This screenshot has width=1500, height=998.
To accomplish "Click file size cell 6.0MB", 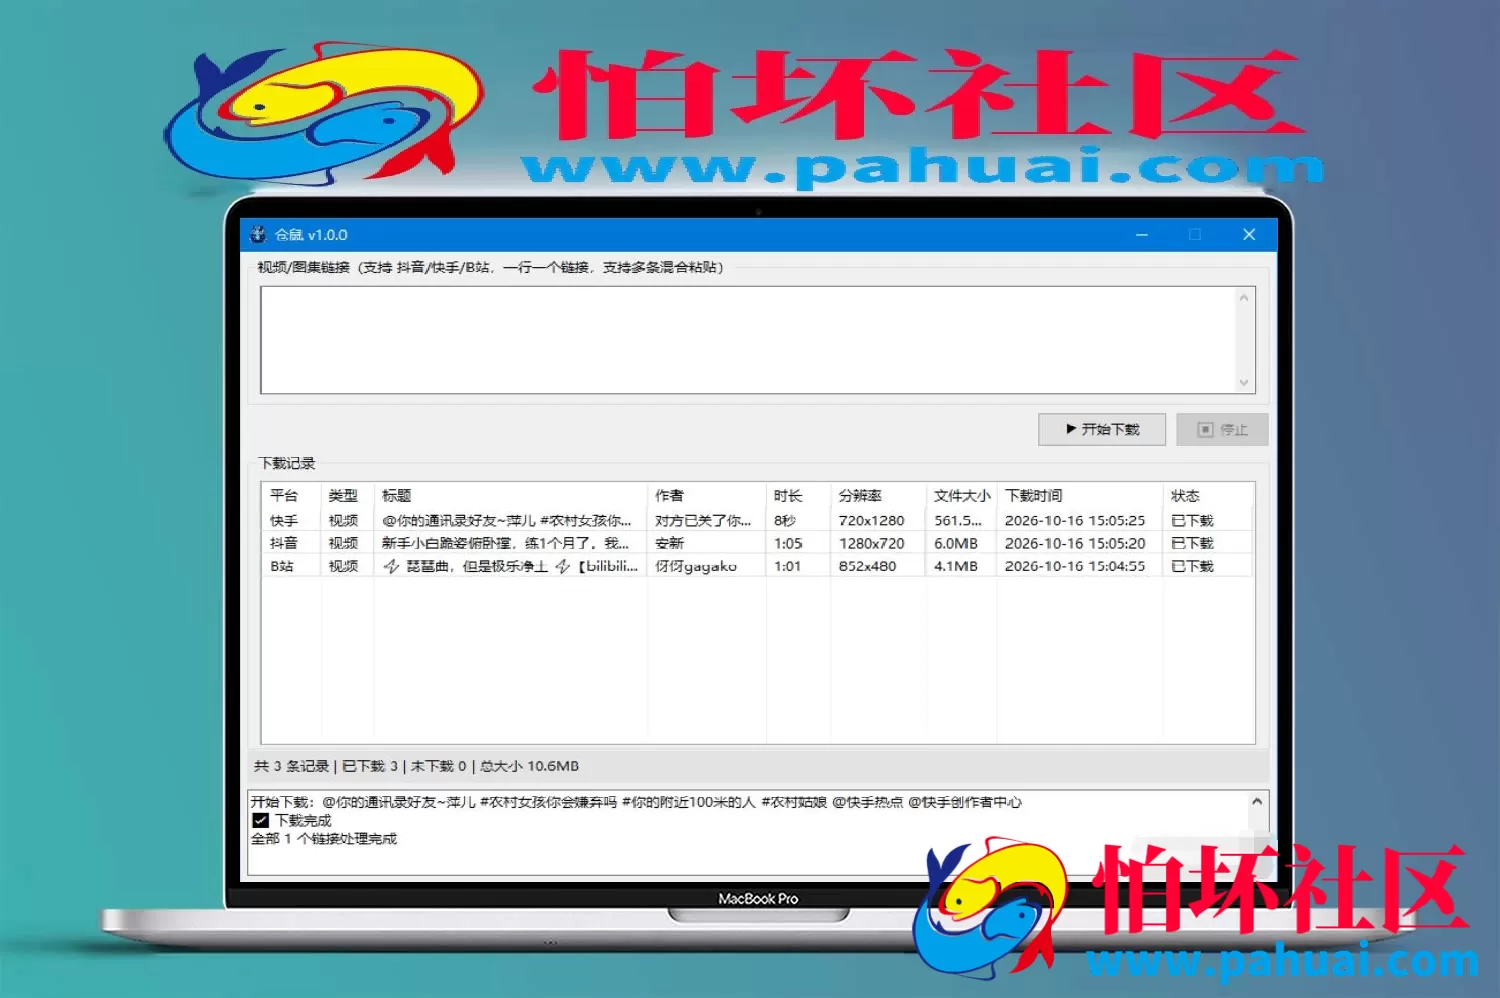I will point(956,543).
